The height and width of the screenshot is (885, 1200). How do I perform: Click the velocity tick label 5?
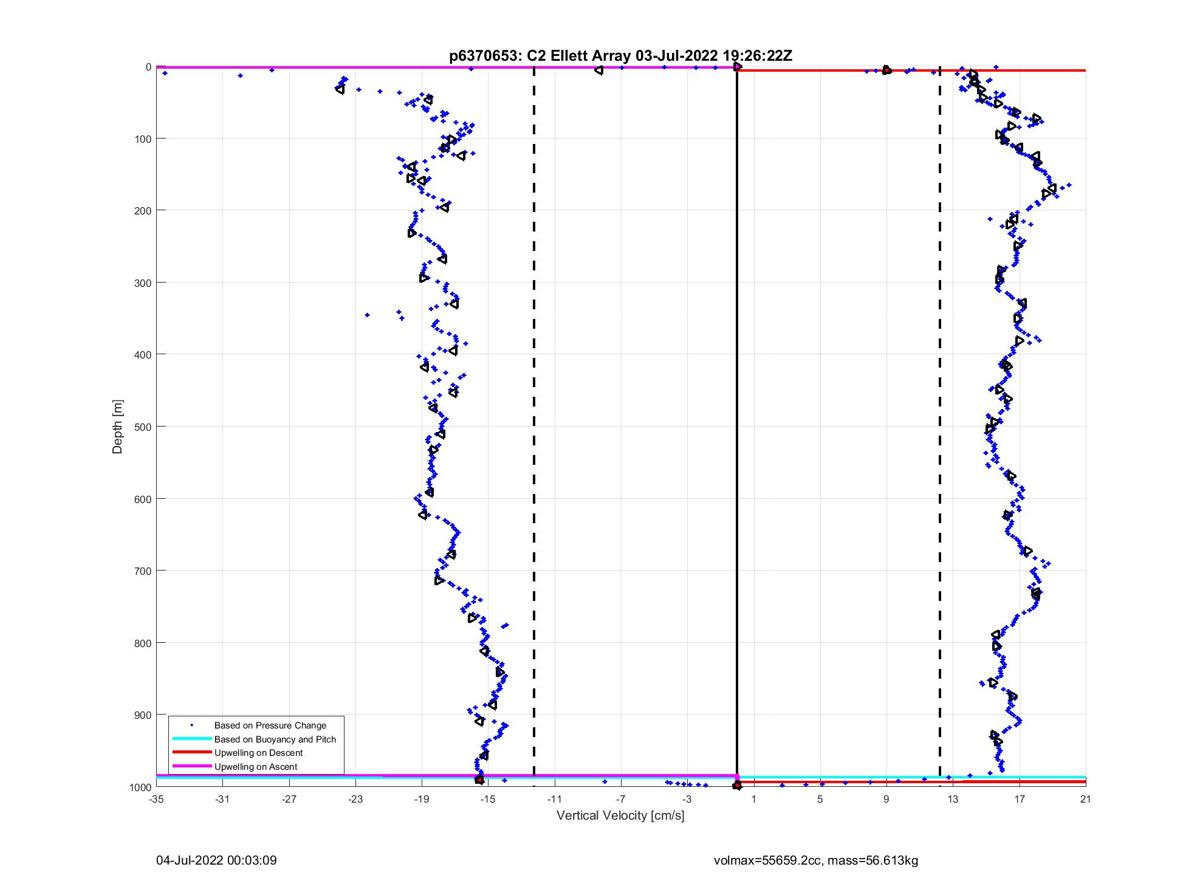820,799
